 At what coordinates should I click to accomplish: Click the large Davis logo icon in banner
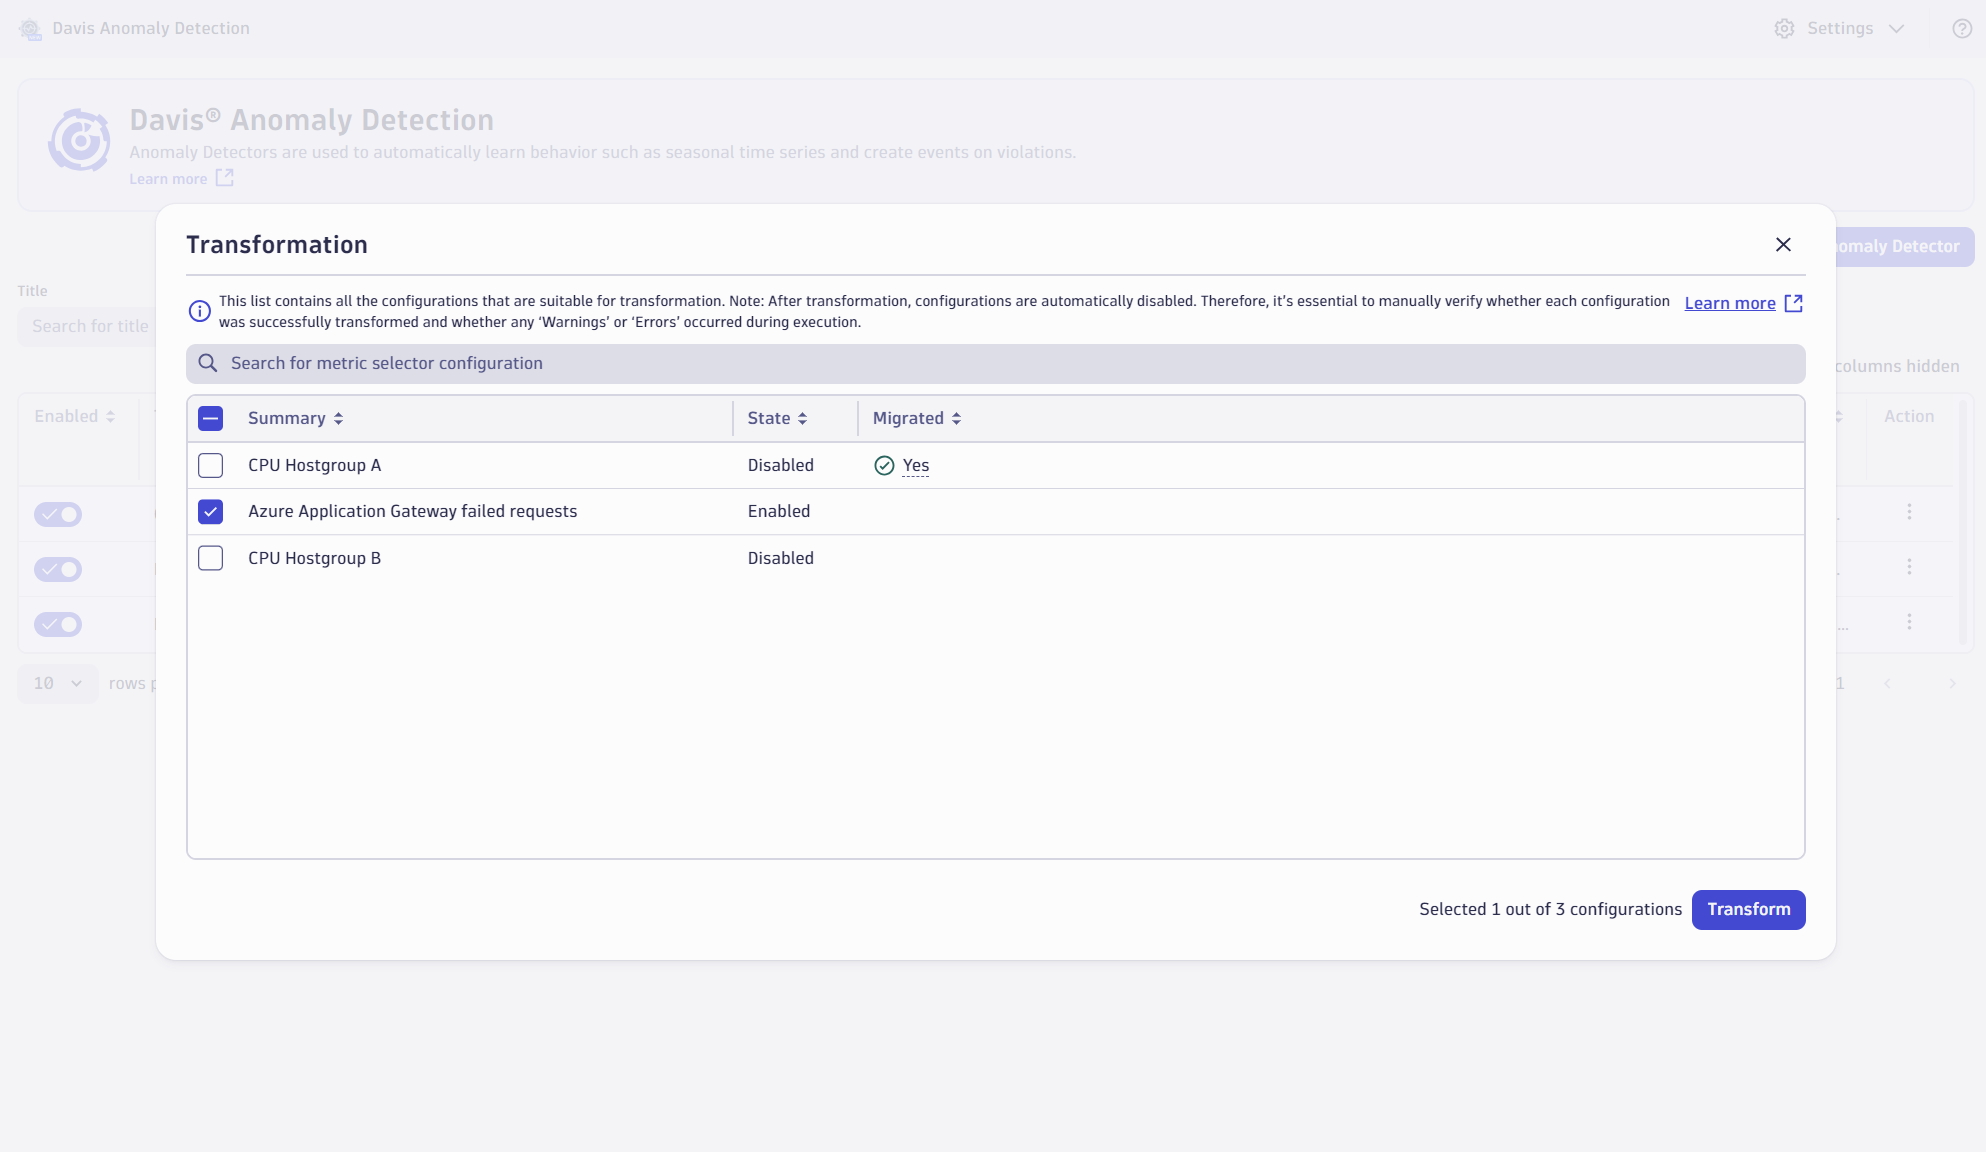coord(79,140)
